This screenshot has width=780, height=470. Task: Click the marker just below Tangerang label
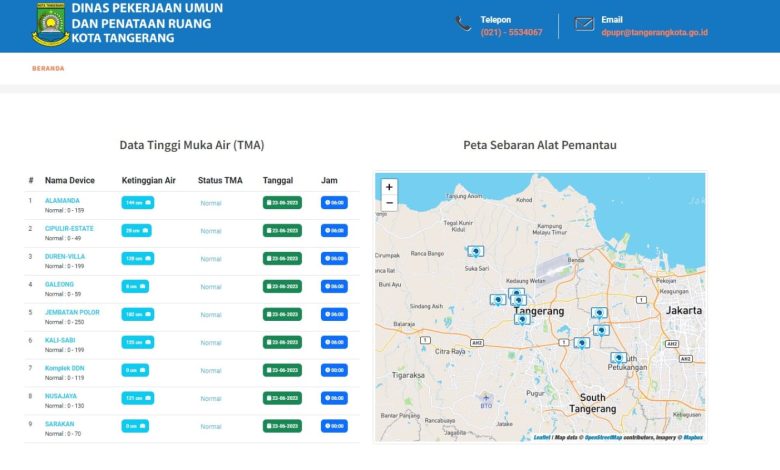[522, 319]
